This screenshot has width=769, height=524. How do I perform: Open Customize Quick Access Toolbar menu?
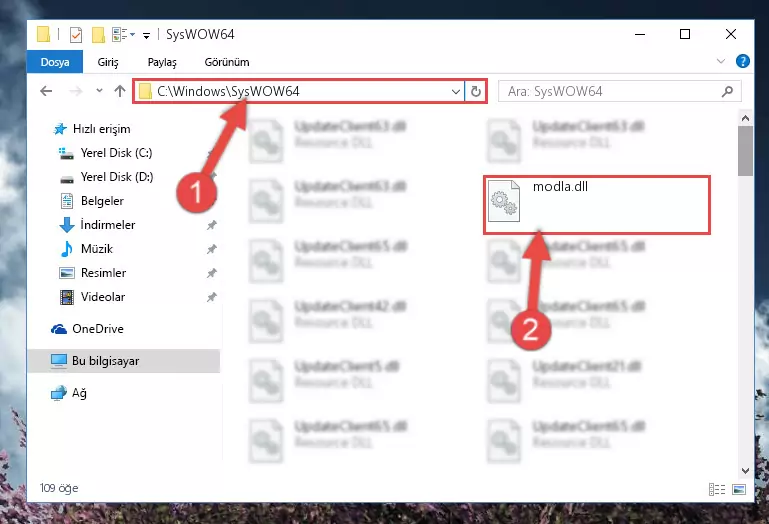coord(146,35)
